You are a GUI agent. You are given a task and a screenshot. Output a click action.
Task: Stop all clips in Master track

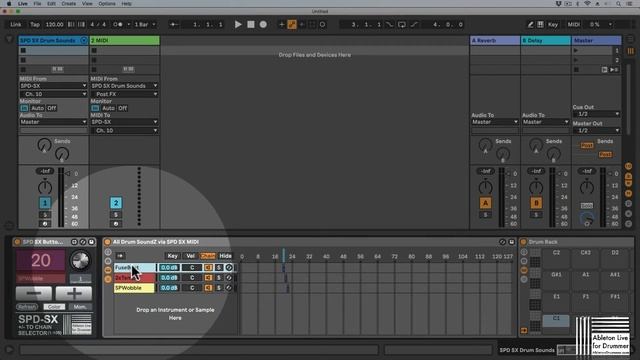click(576, 70)
